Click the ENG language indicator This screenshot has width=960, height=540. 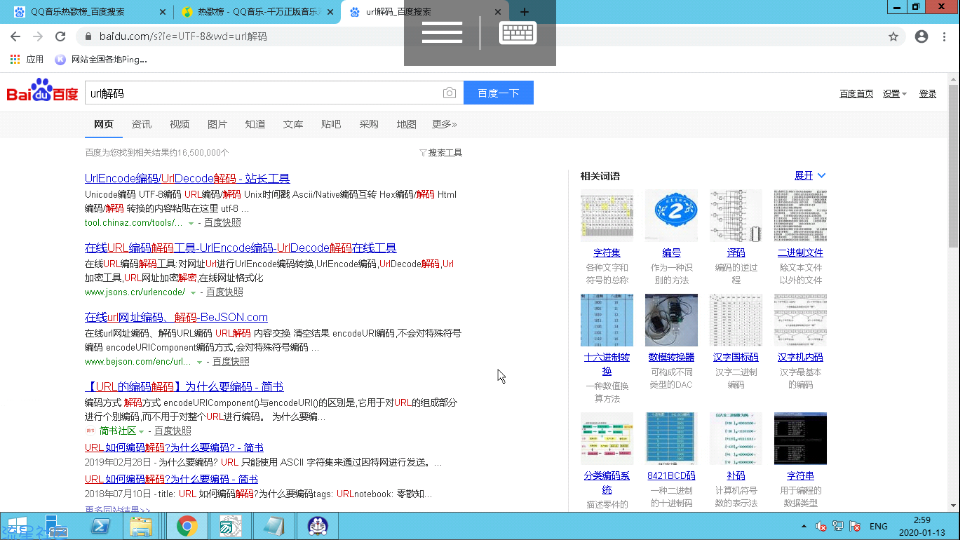(879, 527)
